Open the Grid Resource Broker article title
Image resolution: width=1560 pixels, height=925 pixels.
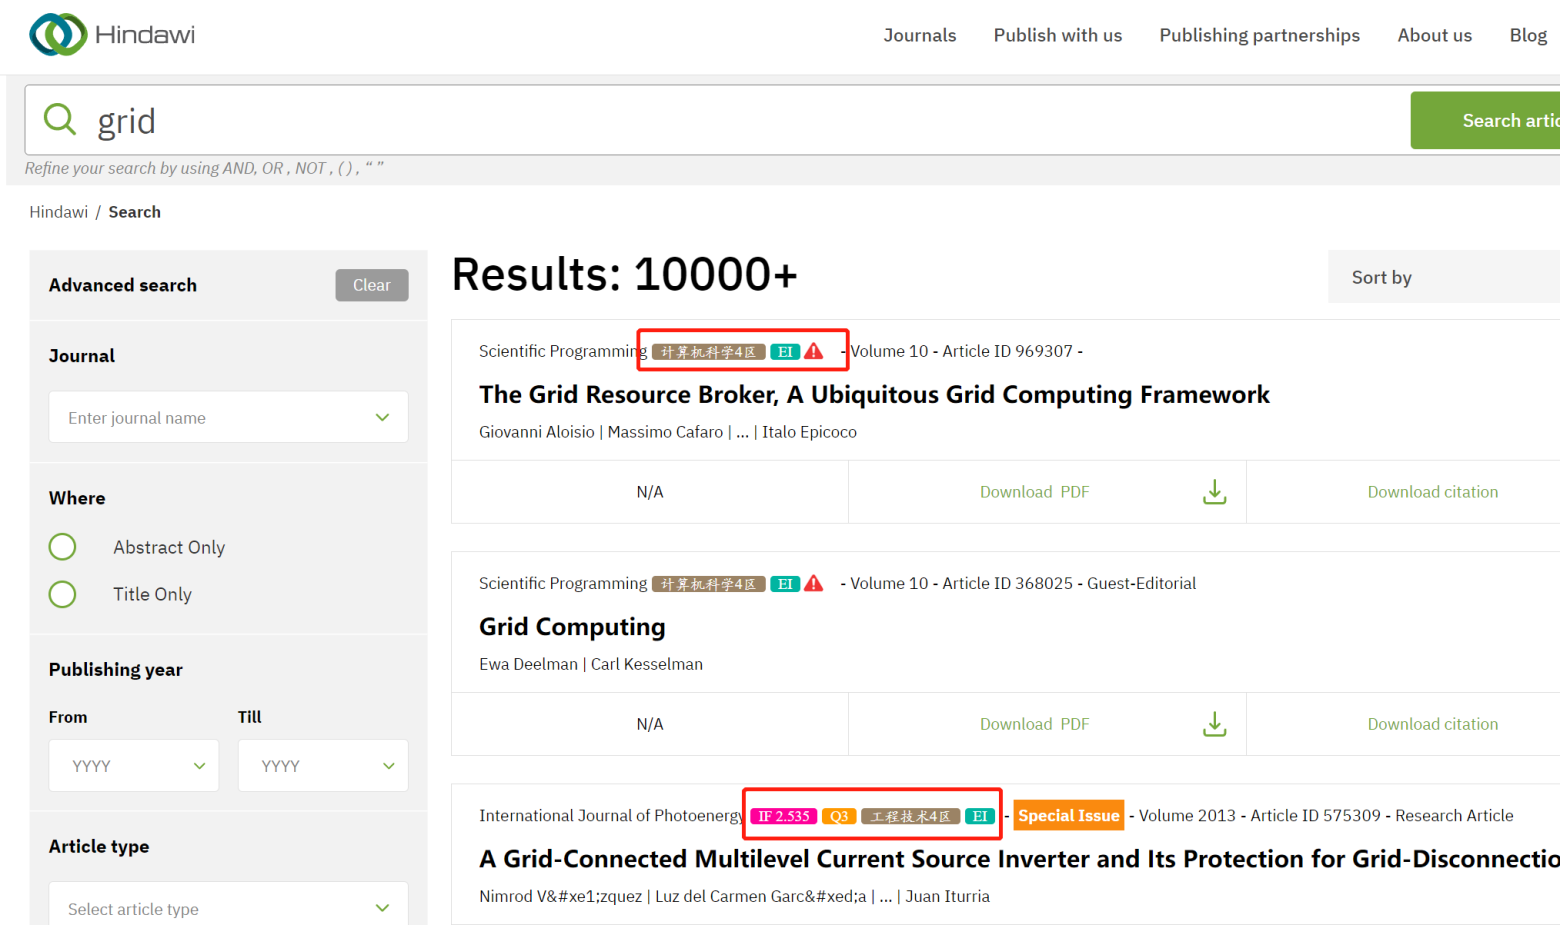pyautogui.click(x=874, y=395)
